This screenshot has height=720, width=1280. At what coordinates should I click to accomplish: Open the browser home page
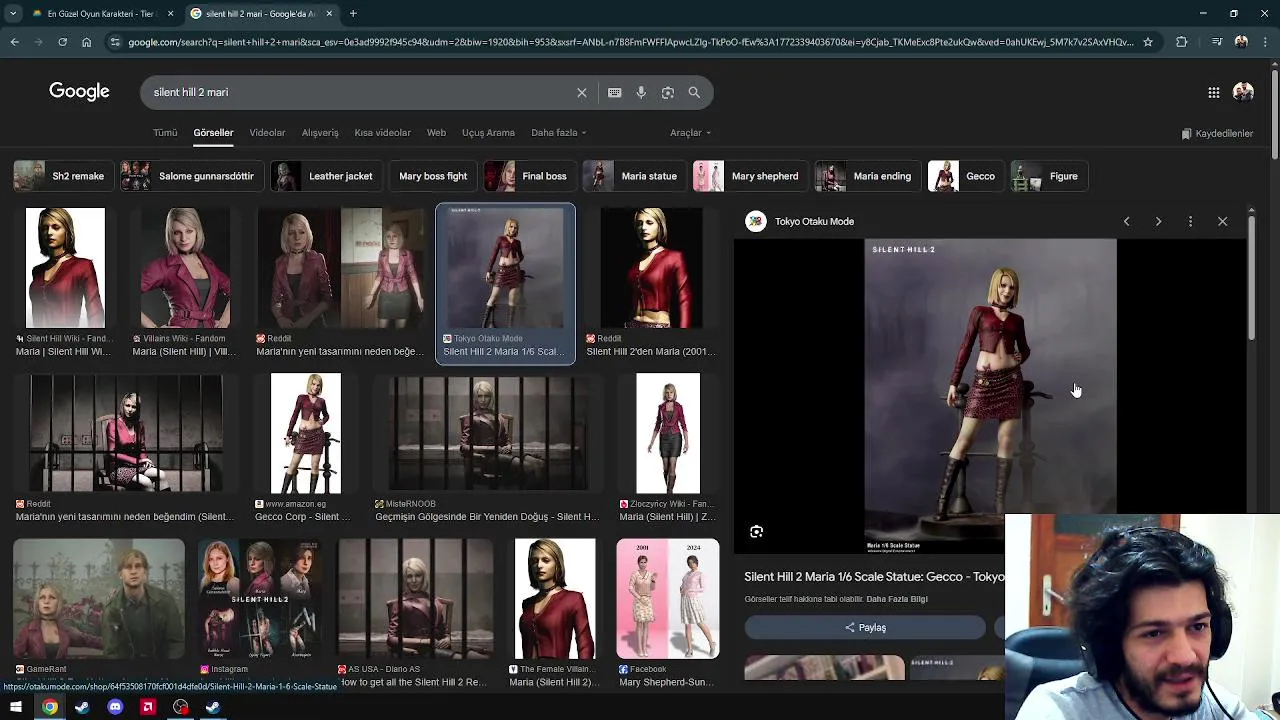[x=86, y=42]
